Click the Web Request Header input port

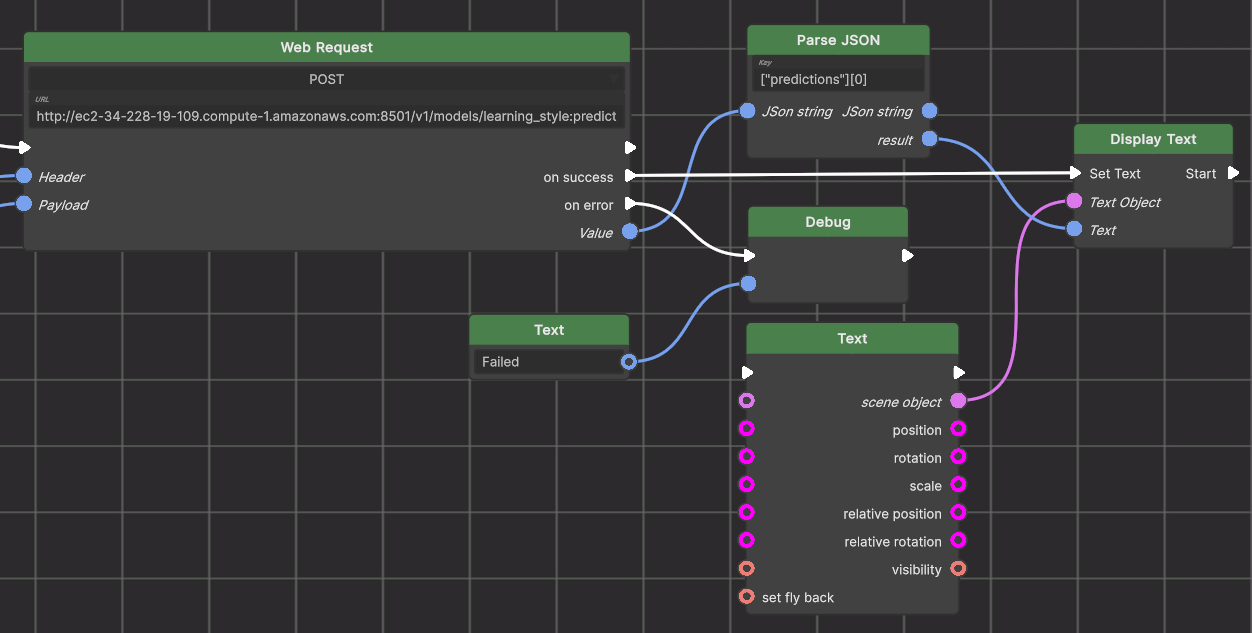coord(24,176)
